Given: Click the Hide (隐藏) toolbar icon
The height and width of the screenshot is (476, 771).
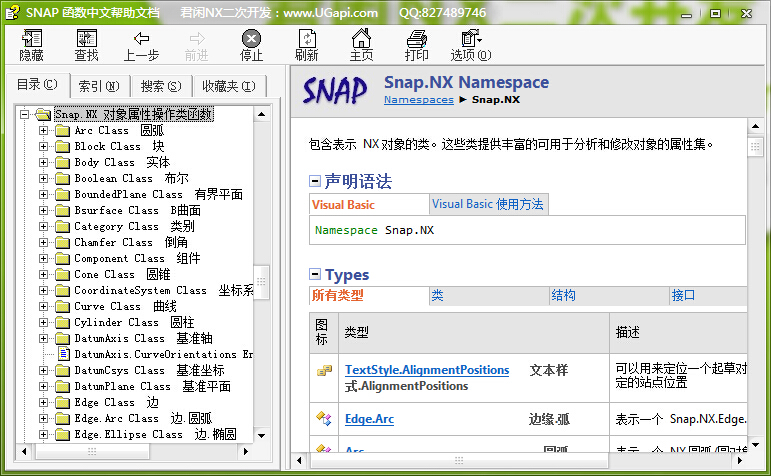Looking at the screenshot, I should pos(31,44).
